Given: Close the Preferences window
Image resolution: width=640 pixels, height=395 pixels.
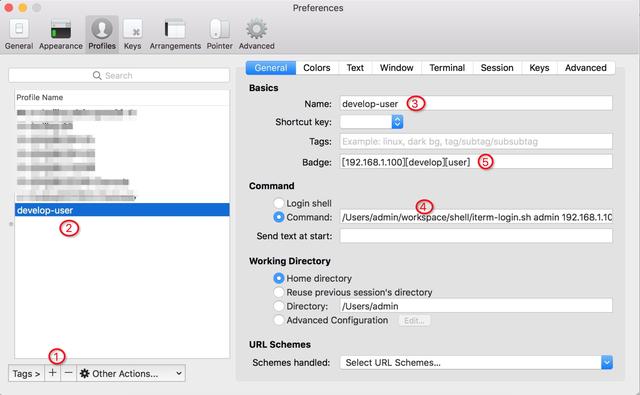Looking at the screenshot, I should 9,8.
